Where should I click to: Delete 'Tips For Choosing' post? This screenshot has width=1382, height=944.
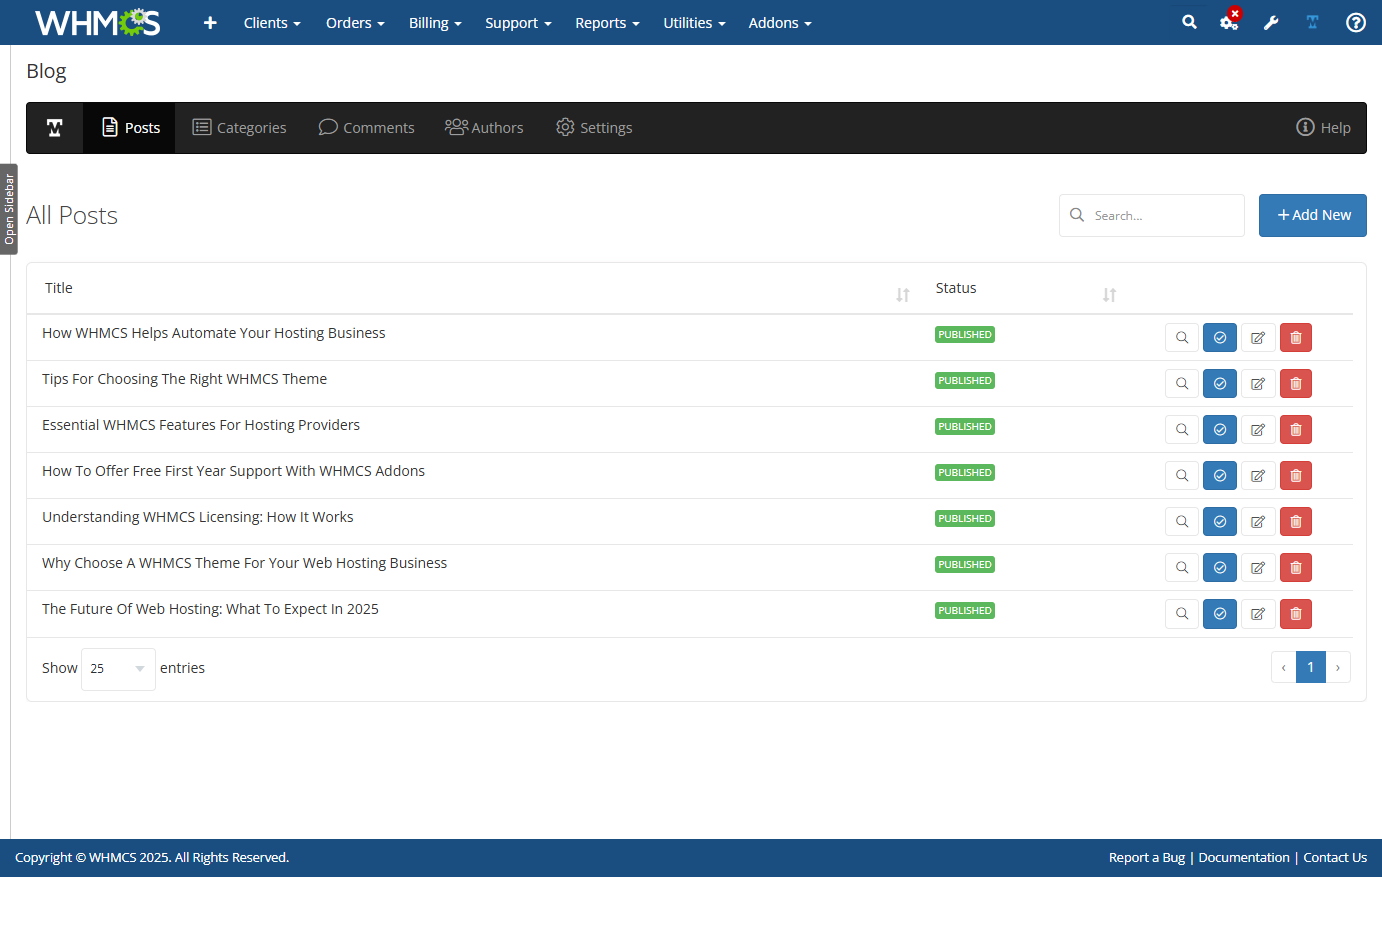pyautogui.click(x=1296, y=384)
